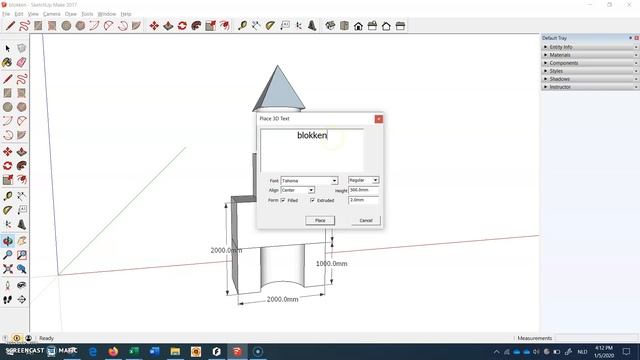Choose the Look Around eye tool
Image resolution: width=640 pixels, height=360 pixels.
(x=22, y=285)
